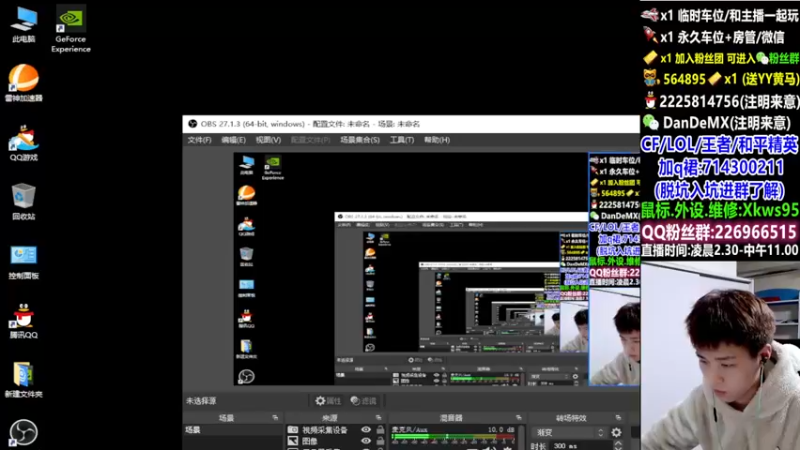This screenshot has width=800, height=450.
Task: Click the 麦克风/Aux mixer label
Action: point(410,430)
